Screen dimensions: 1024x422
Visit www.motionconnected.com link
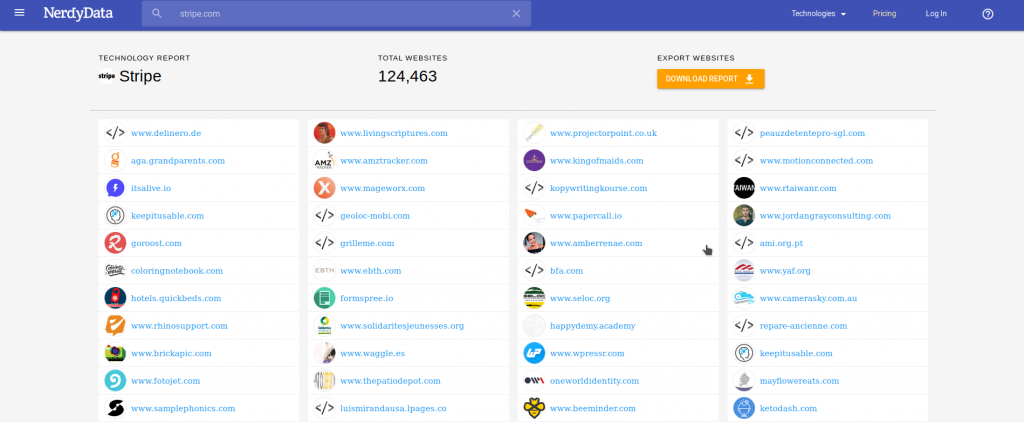816,161
